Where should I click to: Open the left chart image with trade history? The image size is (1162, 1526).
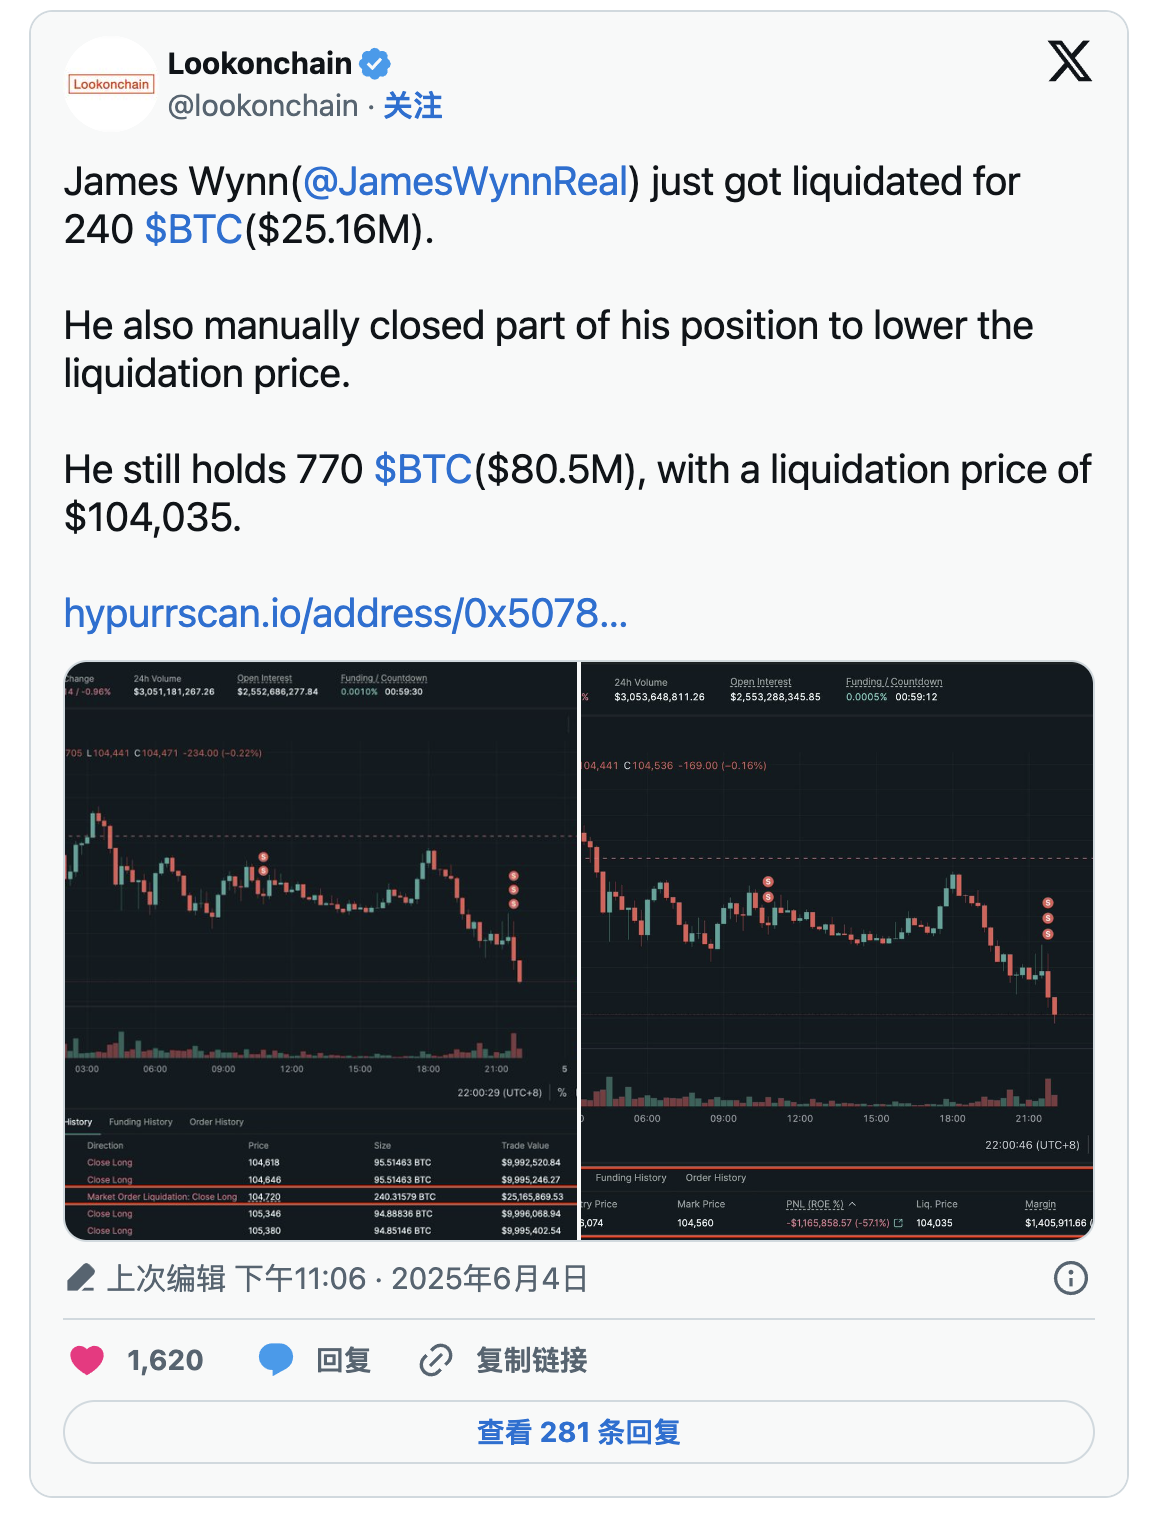pos(320,950)
